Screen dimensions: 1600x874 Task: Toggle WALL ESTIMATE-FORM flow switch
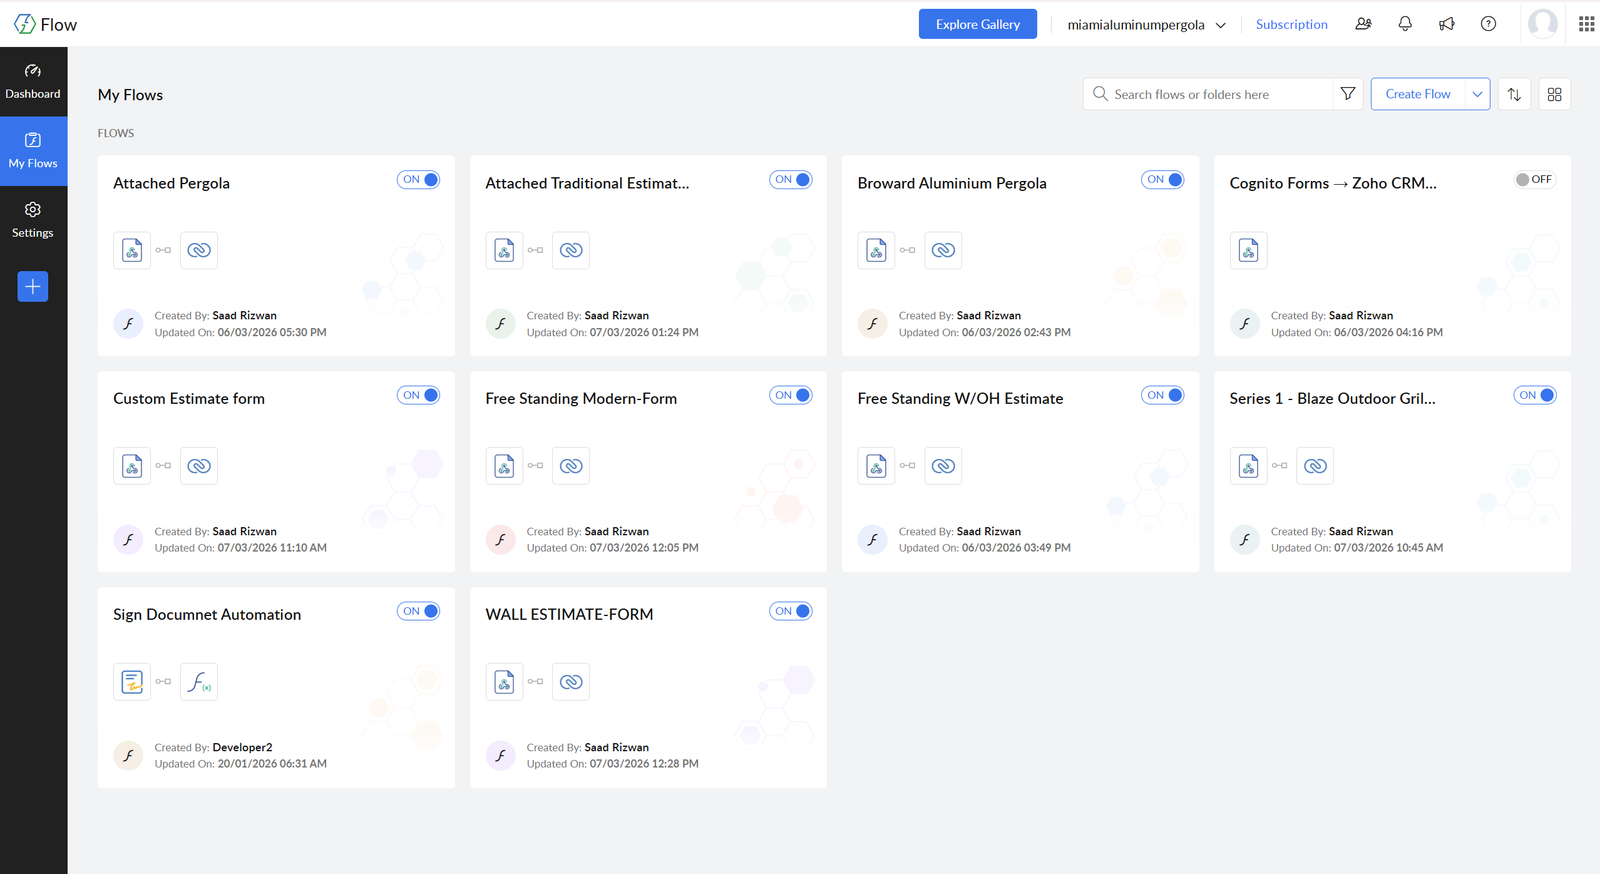coord(790,611)
